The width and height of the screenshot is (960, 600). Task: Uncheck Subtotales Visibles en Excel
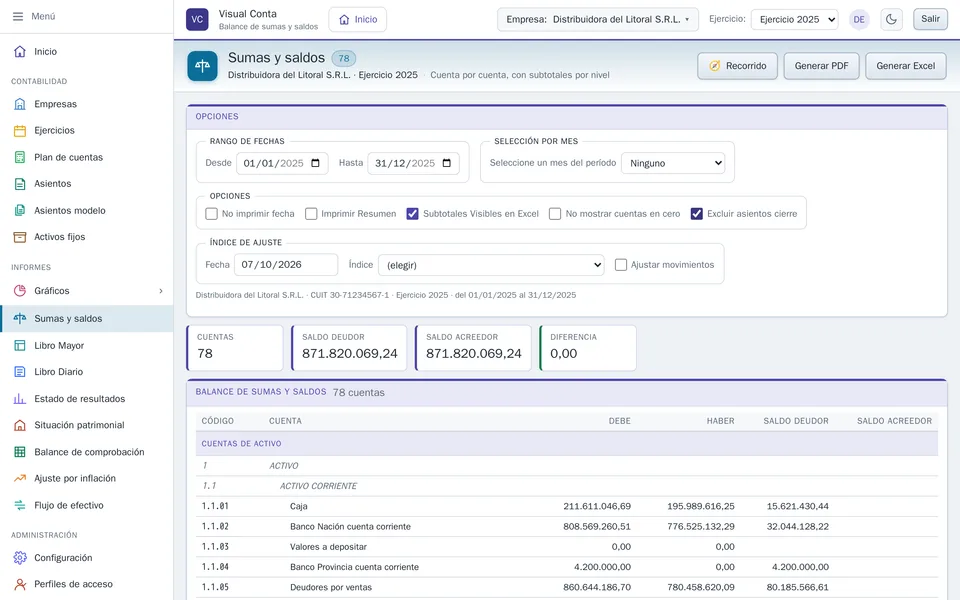point(413,214)
